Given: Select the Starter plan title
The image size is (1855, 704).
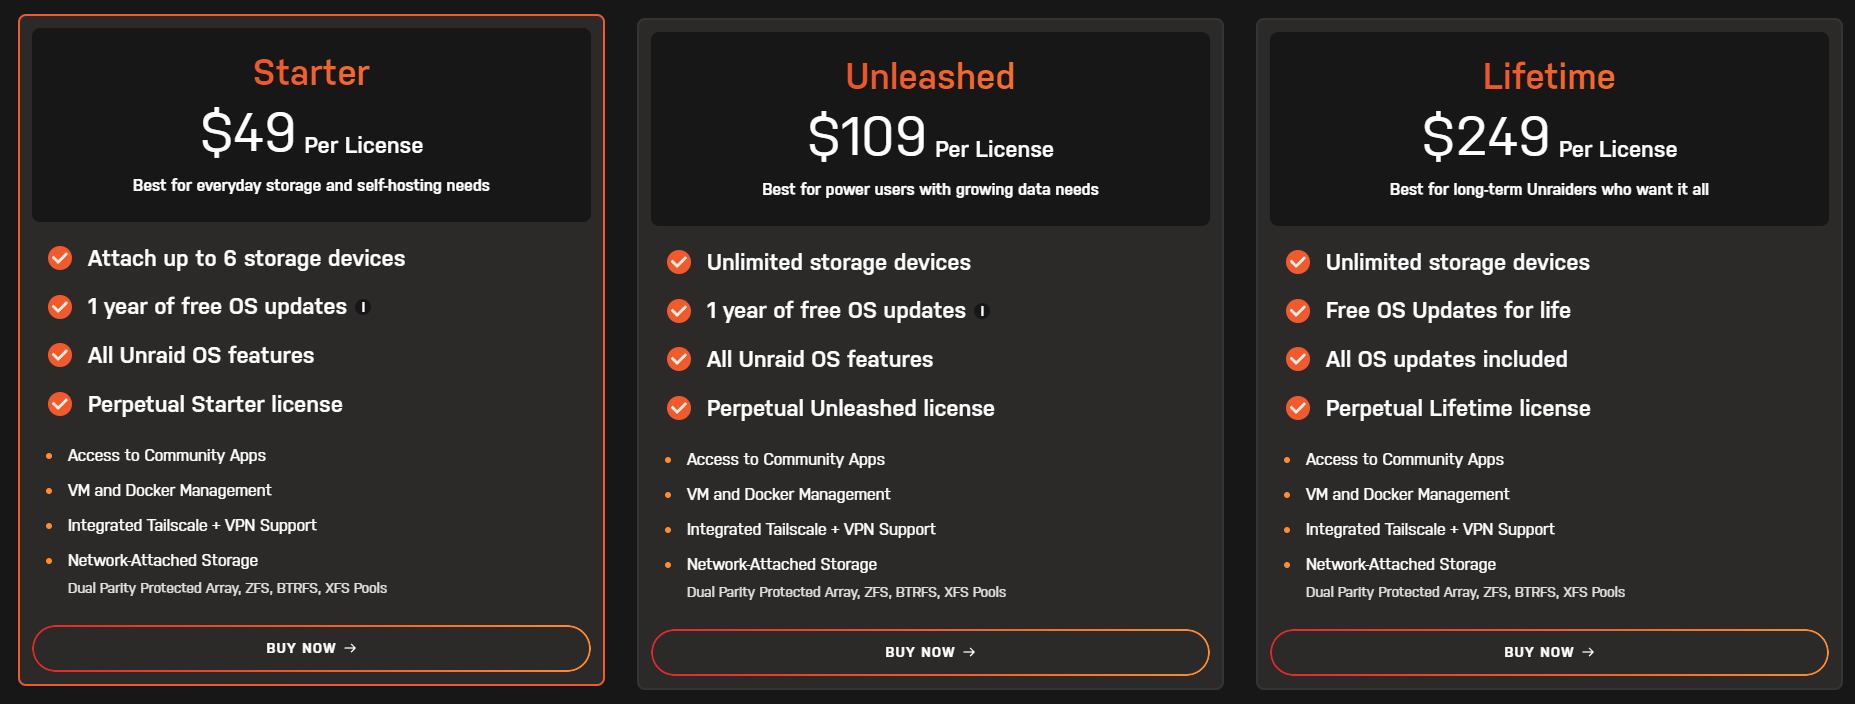Looking at the screenshot, I should click(x=311, y=73).
